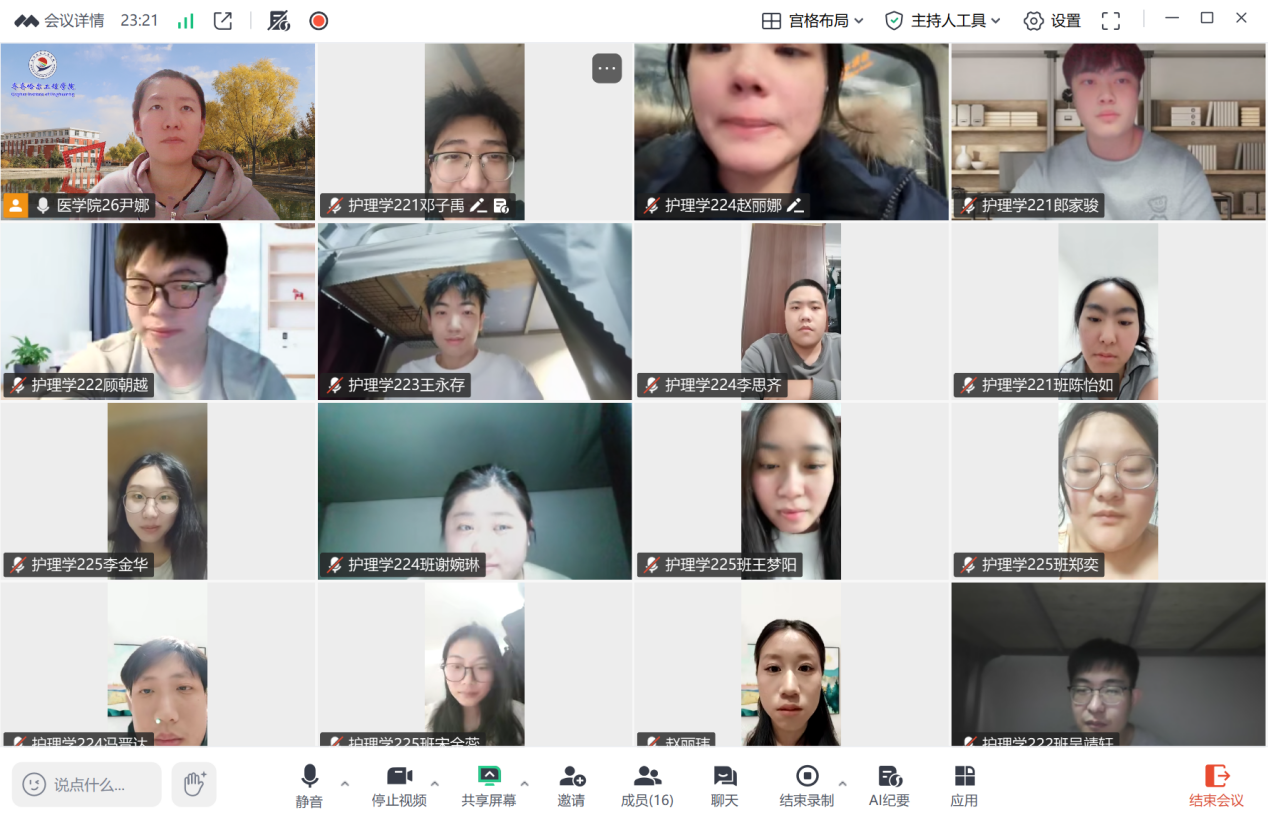The image size is (1268, 820).
Task: Expand the 宫格布局 layout dropdown
Action: click(x=812, y=21)
